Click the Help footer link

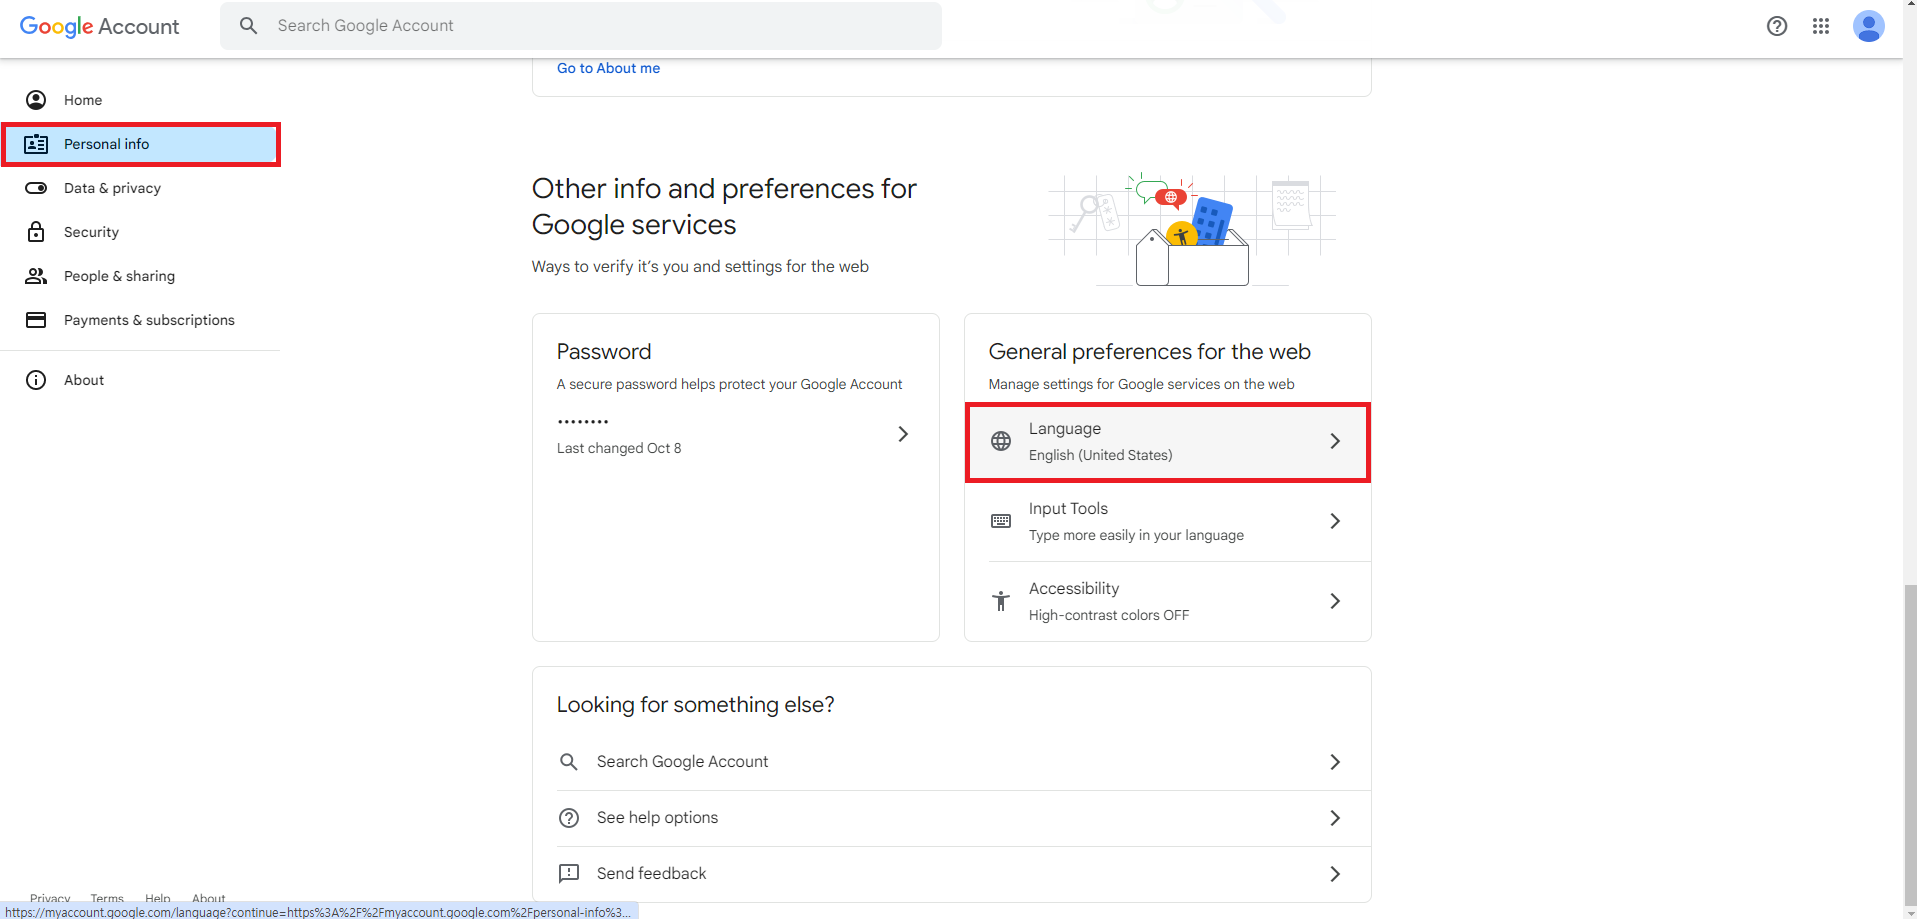coord(158,898)
